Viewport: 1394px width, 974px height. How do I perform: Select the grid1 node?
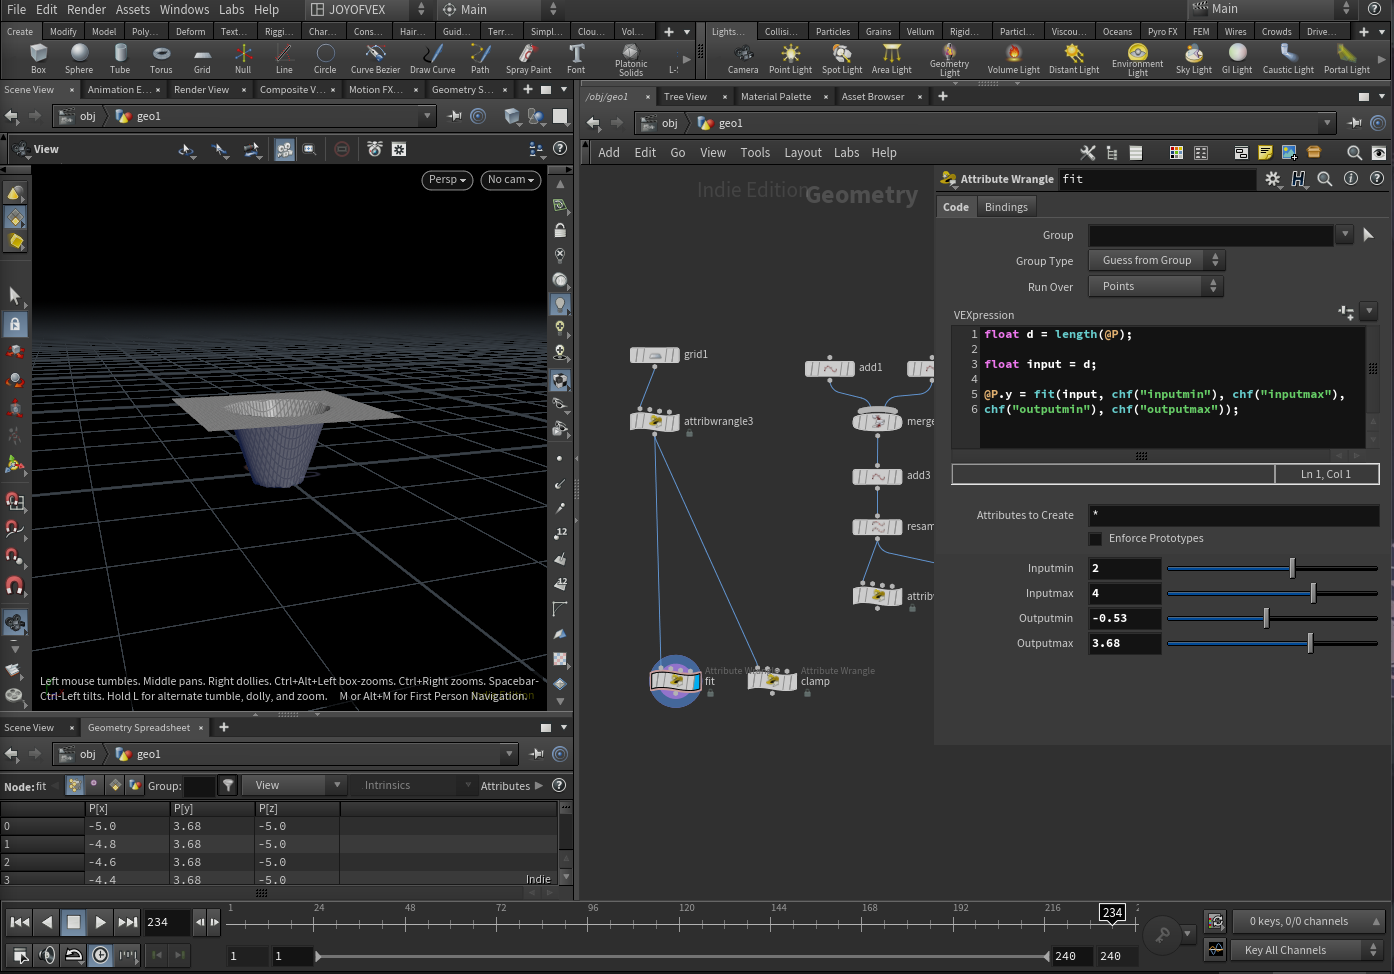pyautogui.click(x=655, y=355)
